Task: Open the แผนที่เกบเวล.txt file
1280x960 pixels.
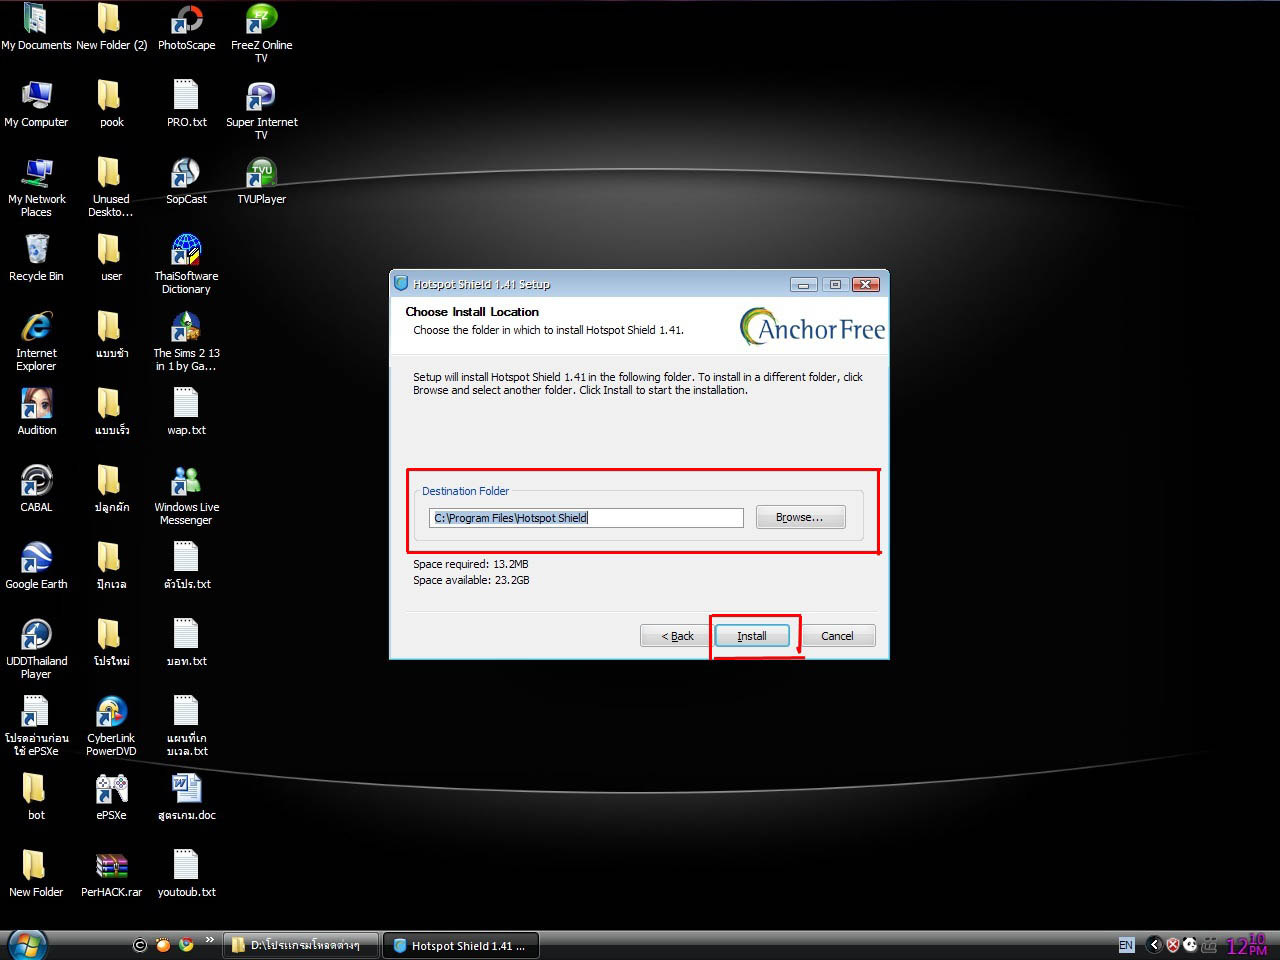Action: (x=186, y=726)
